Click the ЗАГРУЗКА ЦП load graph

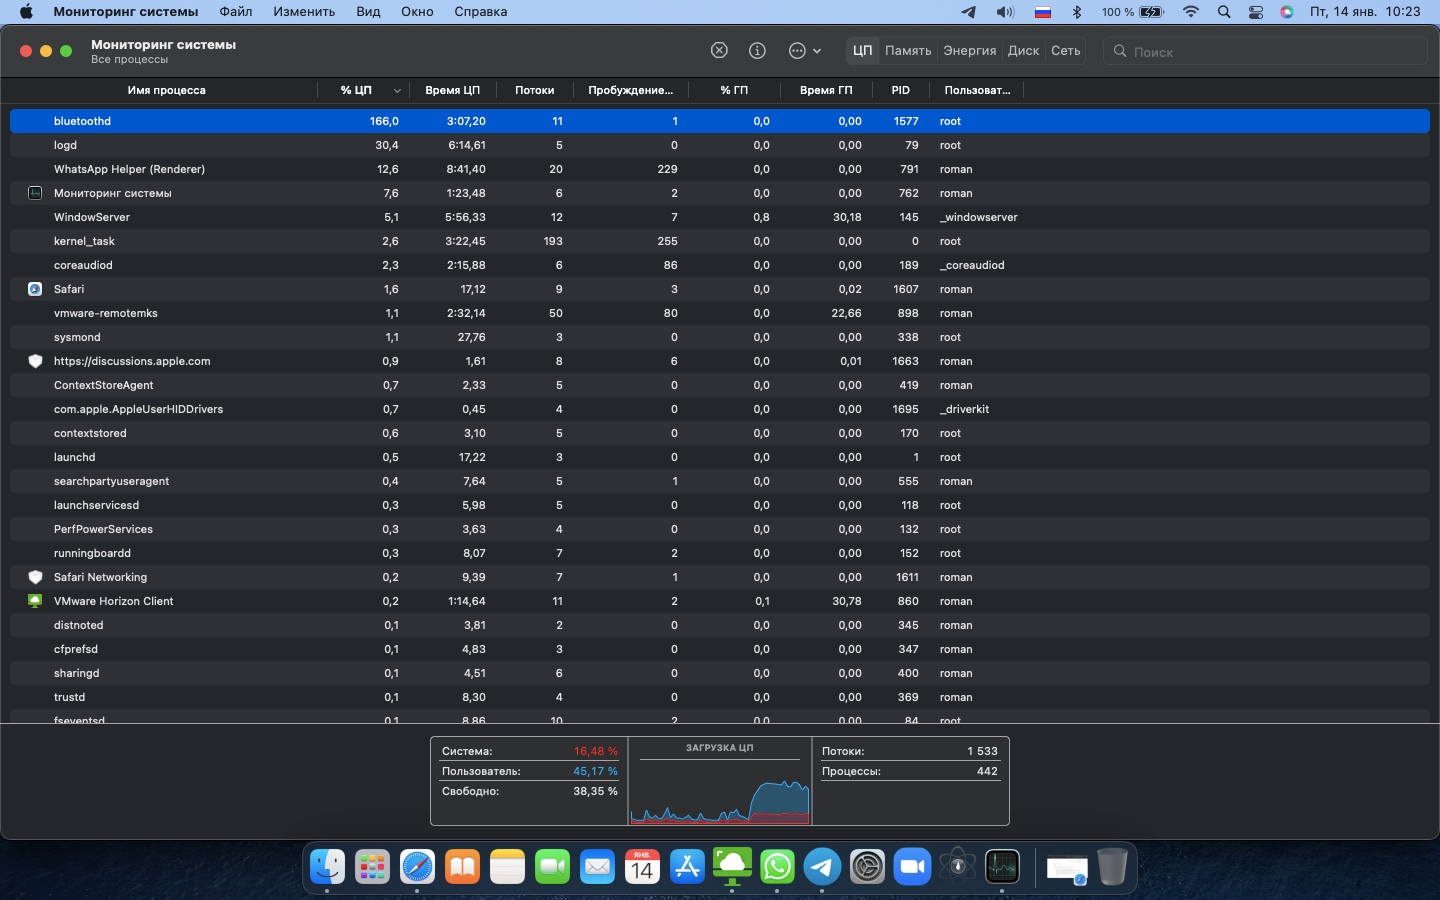pos(720,790)
